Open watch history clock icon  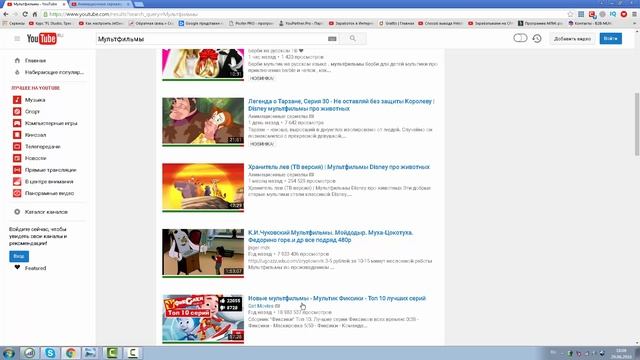[537, 38]
